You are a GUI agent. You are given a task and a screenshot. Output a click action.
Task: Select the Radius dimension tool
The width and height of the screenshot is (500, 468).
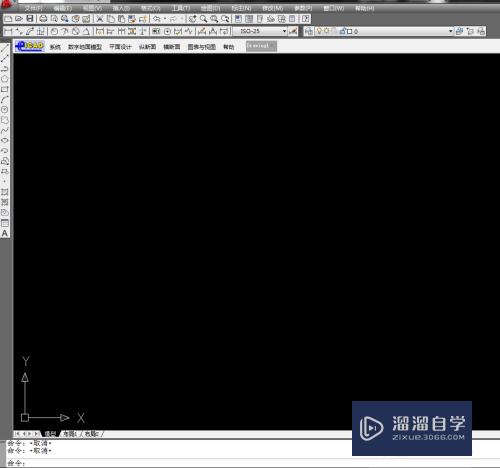click(x=54, y=31)
